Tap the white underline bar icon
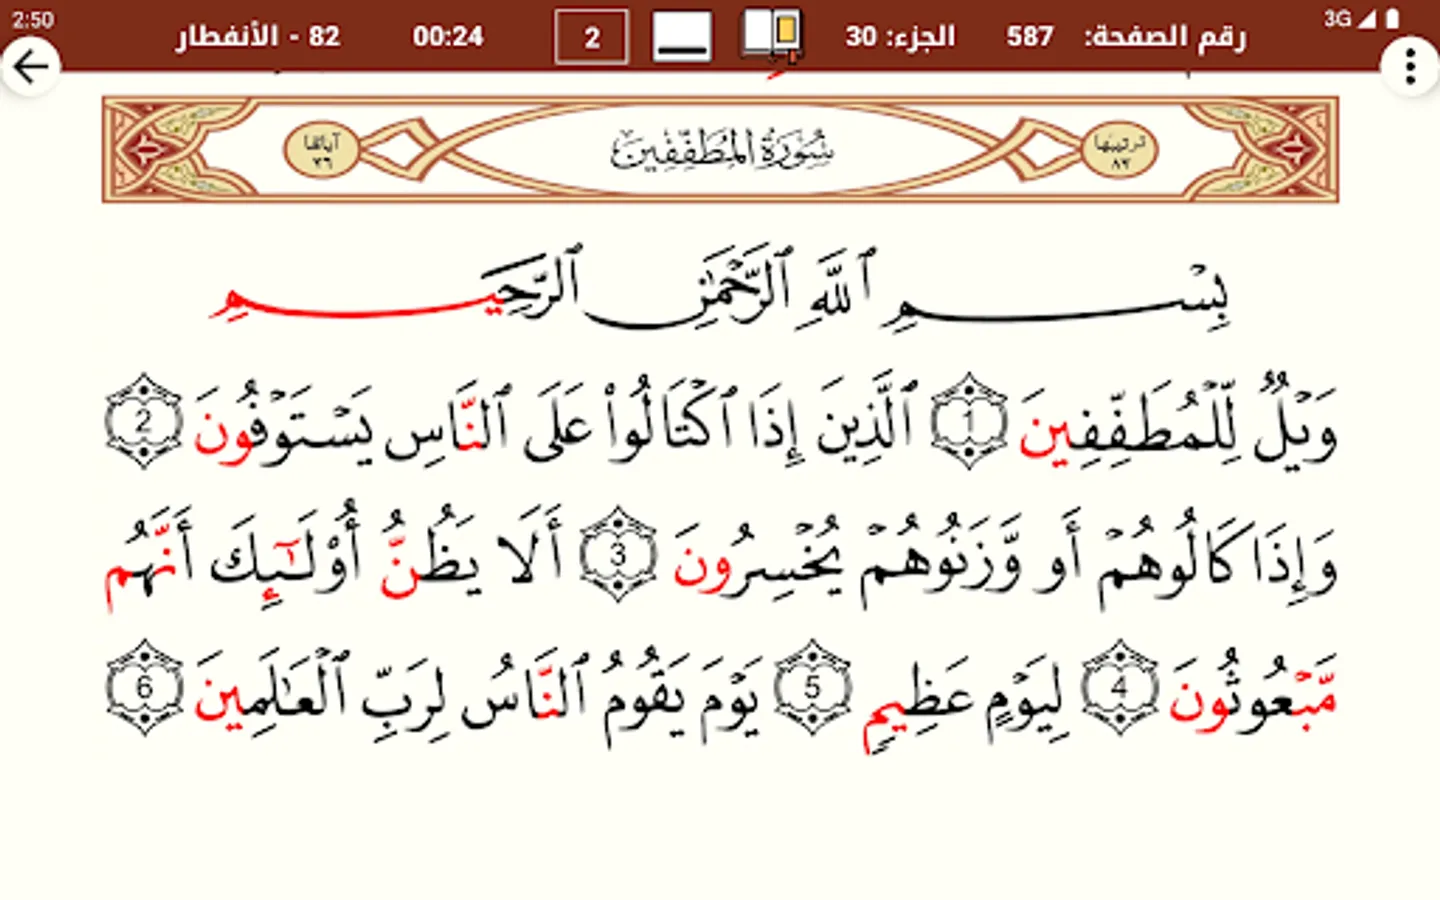Screen dimensions: 1440x900 pos(682,36)
